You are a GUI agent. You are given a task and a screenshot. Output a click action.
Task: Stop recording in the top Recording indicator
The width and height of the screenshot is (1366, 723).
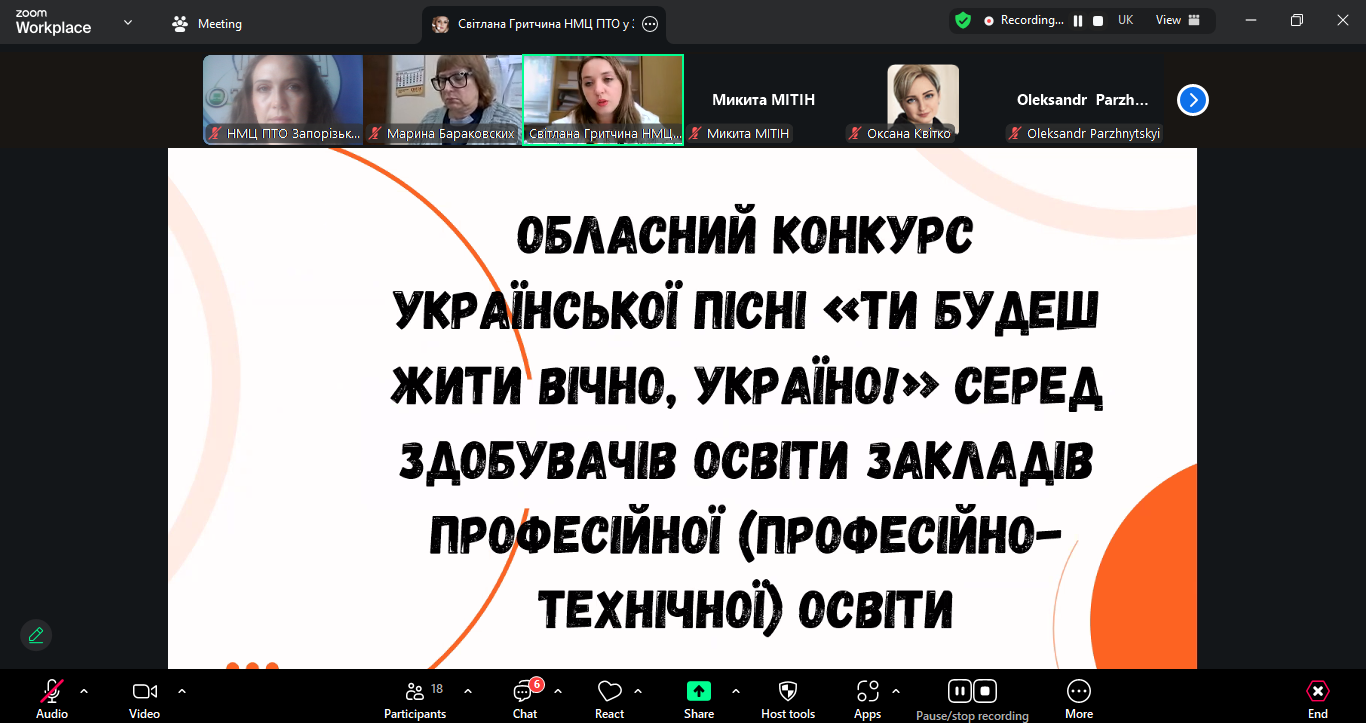(x=1098, y=21)
